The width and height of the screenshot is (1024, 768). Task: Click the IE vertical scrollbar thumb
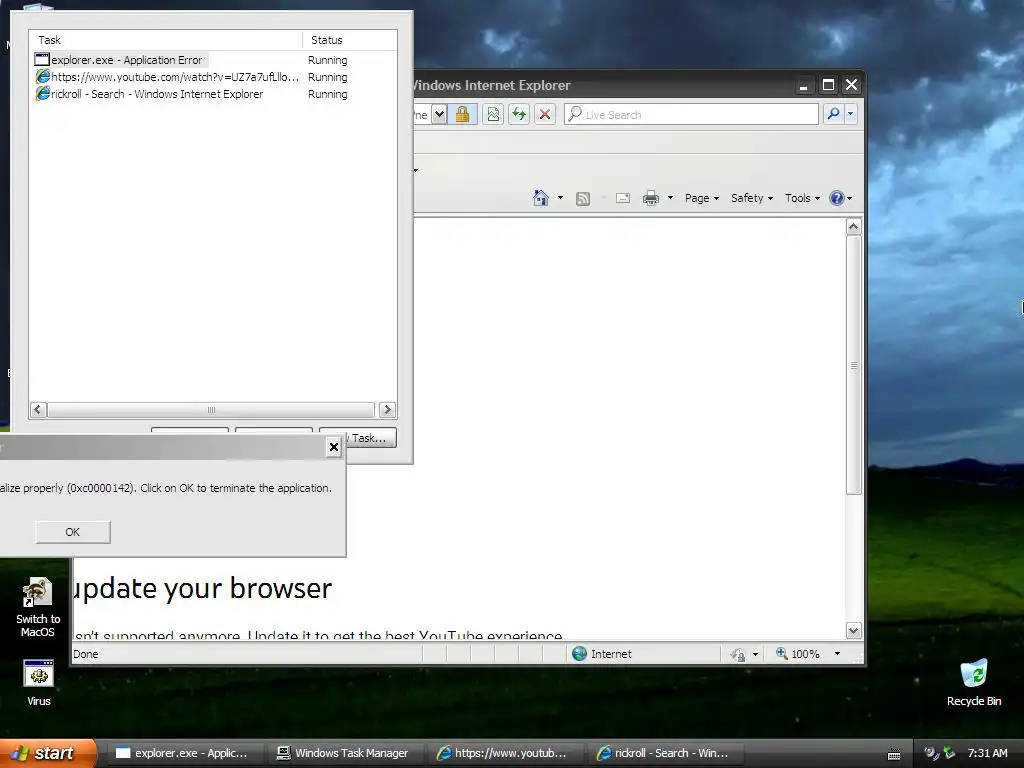pyautogui.click(x=854, y=365)
